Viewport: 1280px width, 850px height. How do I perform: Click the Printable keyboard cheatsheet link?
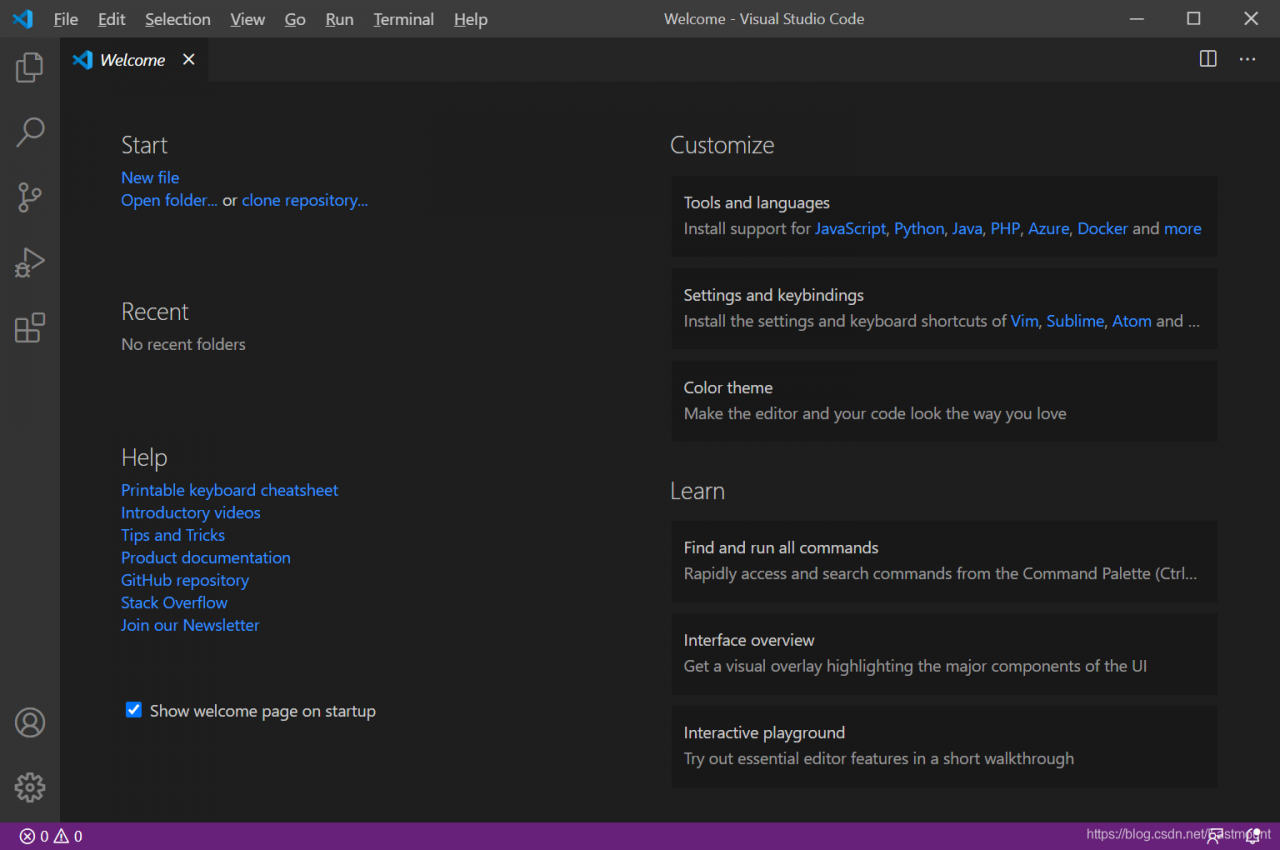tap(229, 490)
